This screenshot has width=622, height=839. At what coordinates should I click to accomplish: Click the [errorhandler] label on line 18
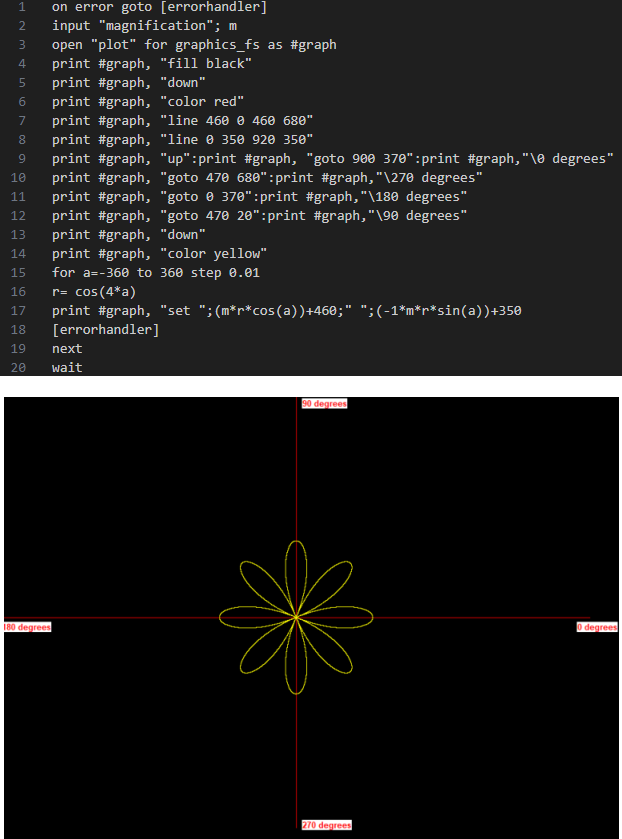(x=105, y=330)
